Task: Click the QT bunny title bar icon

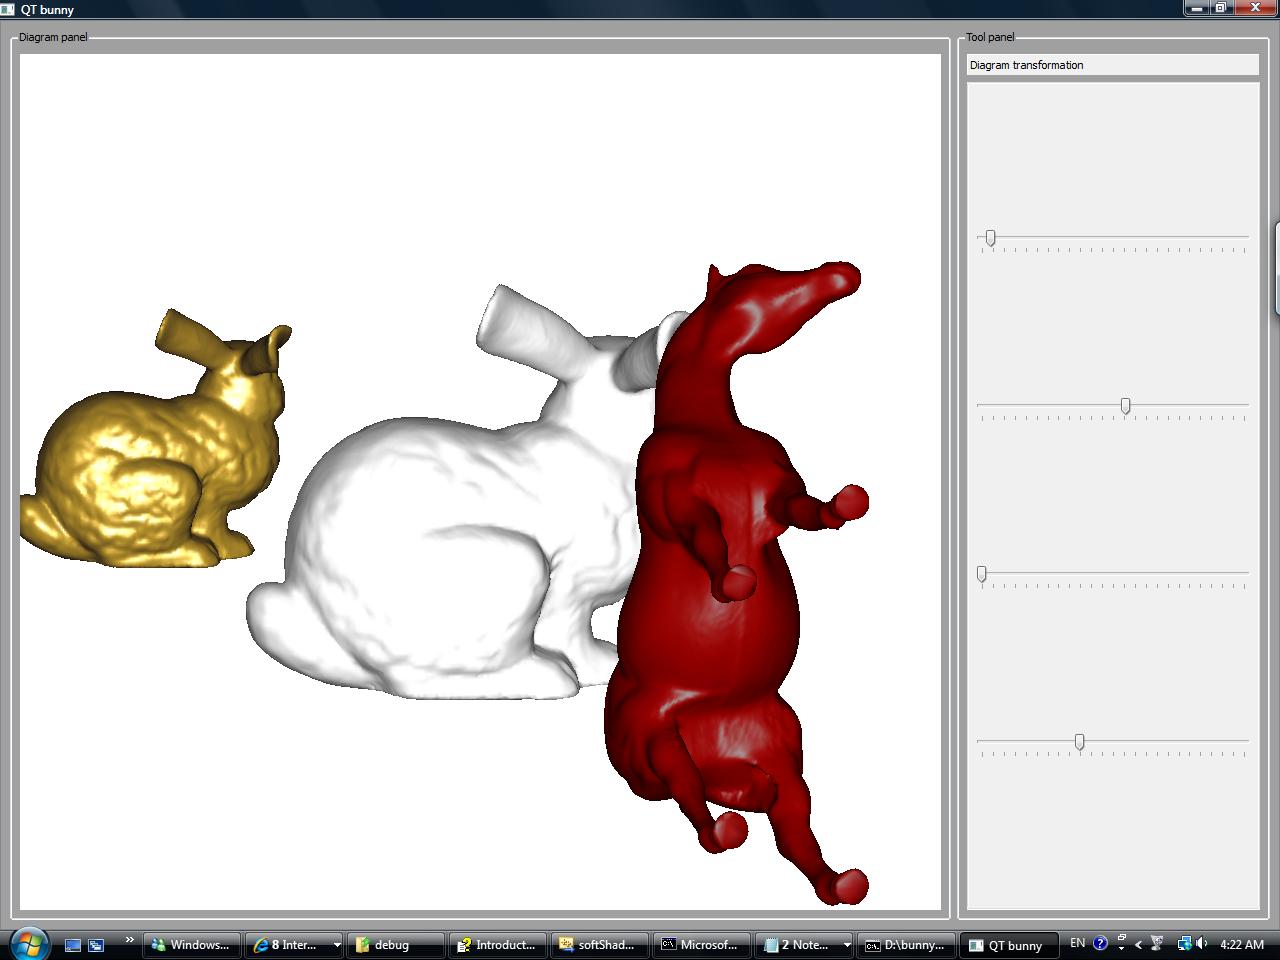Action: point(9,9)
